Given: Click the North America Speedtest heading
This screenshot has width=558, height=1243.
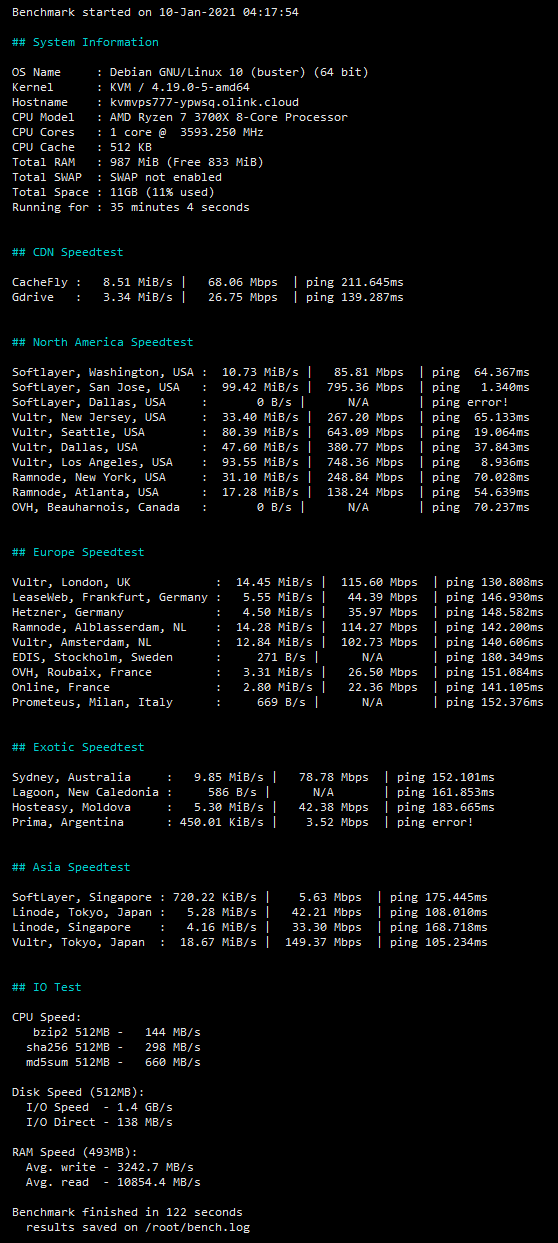Looking at the screenshot, I should click(x=103, y=342).
